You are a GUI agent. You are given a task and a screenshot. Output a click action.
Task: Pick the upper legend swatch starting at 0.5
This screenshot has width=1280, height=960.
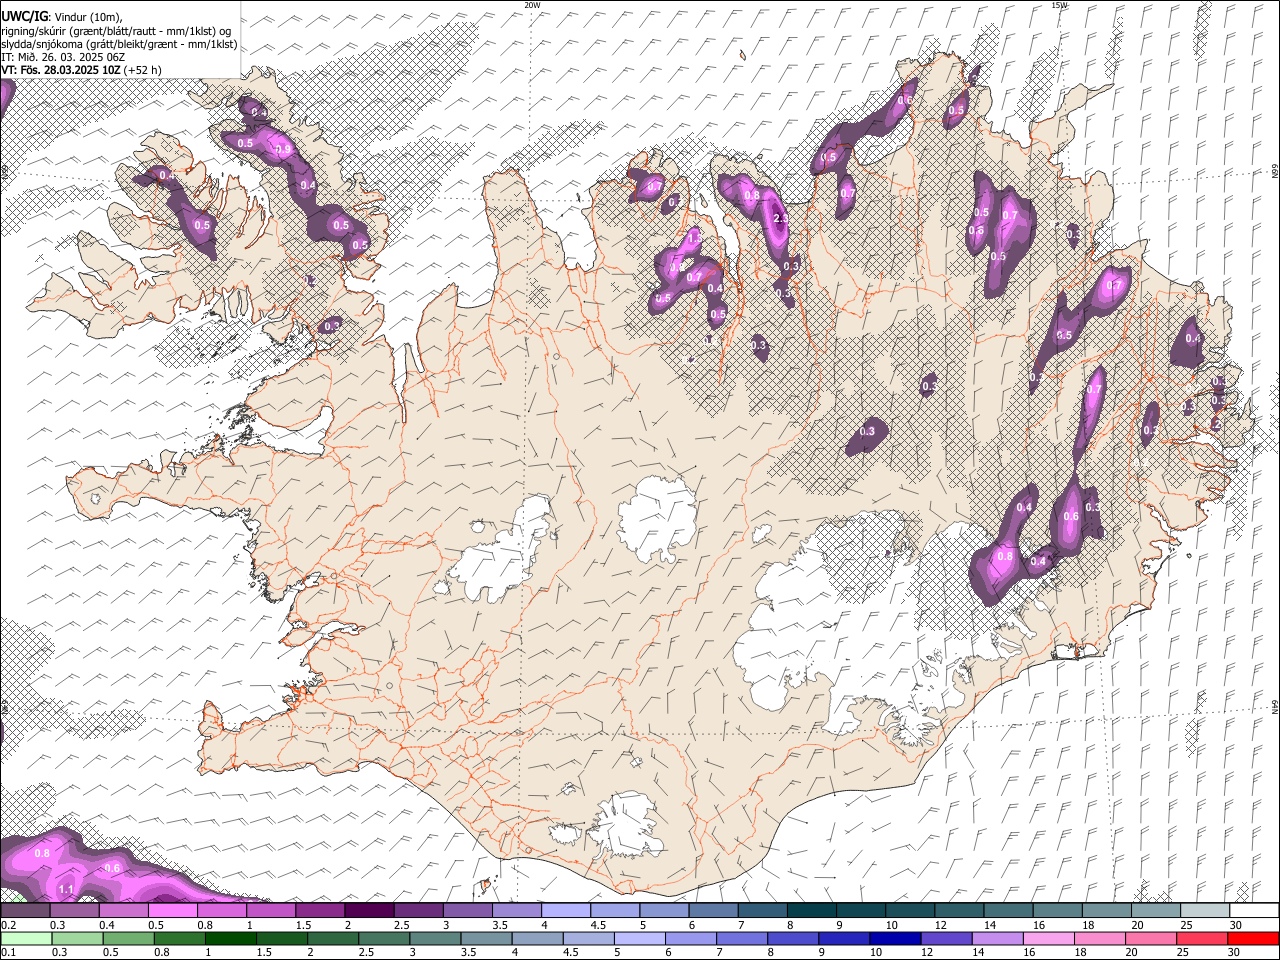[172, 911]
